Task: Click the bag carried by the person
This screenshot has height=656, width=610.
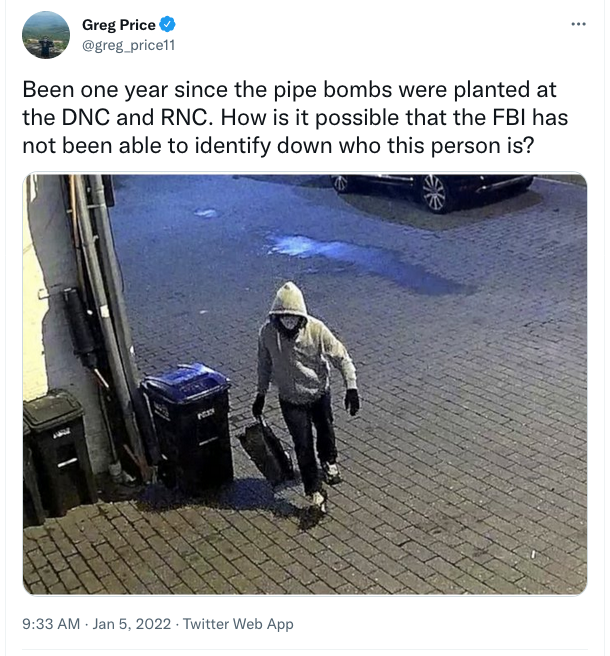Action: (266, 448)
